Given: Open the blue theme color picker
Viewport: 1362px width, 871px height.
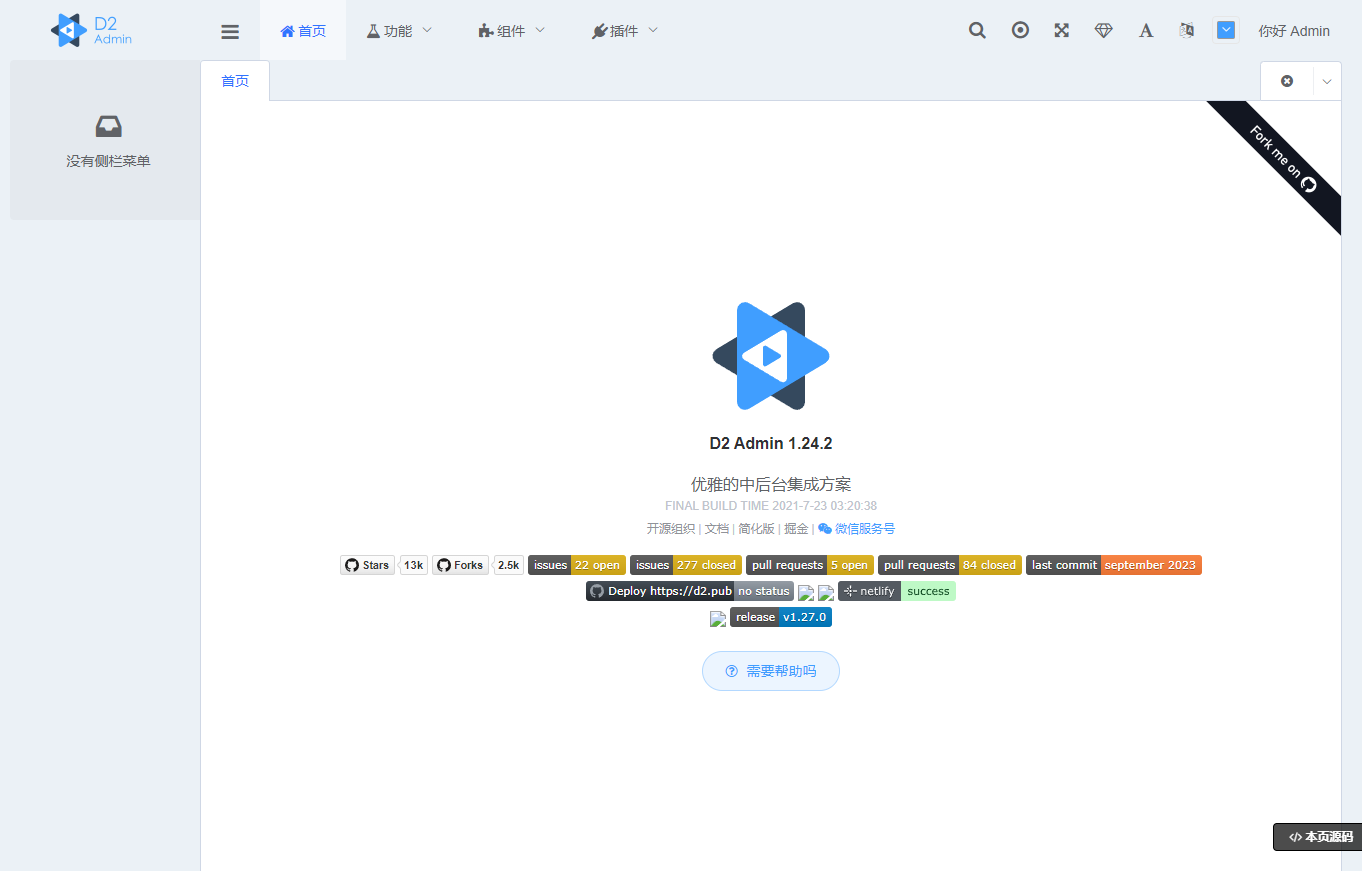Looking at the screenshot, I should [x=1226, y=30].
